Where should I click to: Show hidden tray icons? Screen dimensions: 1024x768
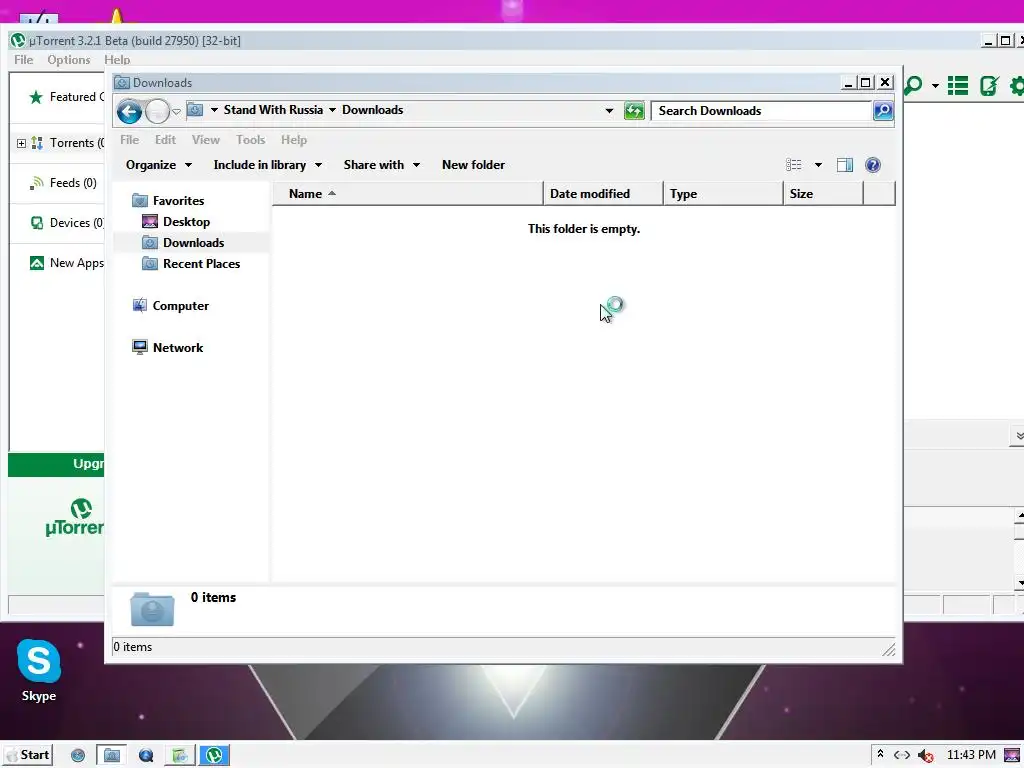point(880,754)
